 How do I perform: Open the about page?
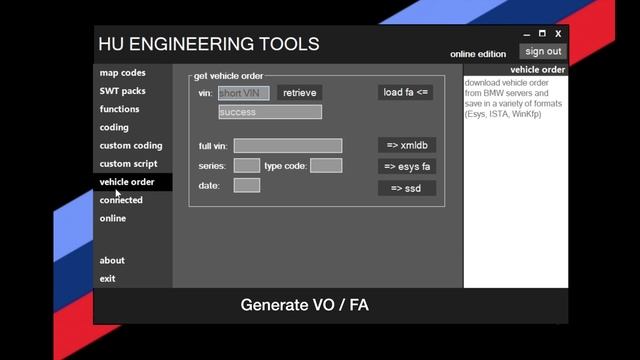(112, 260)
